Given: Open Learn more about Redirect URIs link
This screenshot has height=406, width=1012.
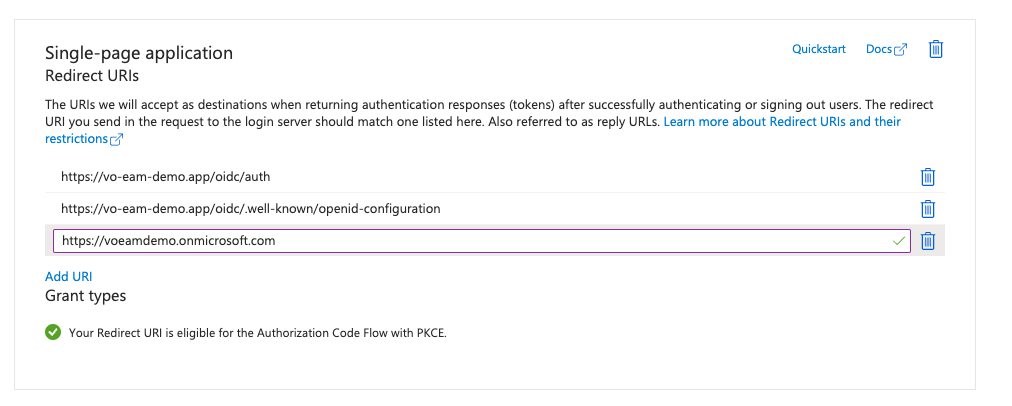Looking at the screenshot, I should point(781,122).
